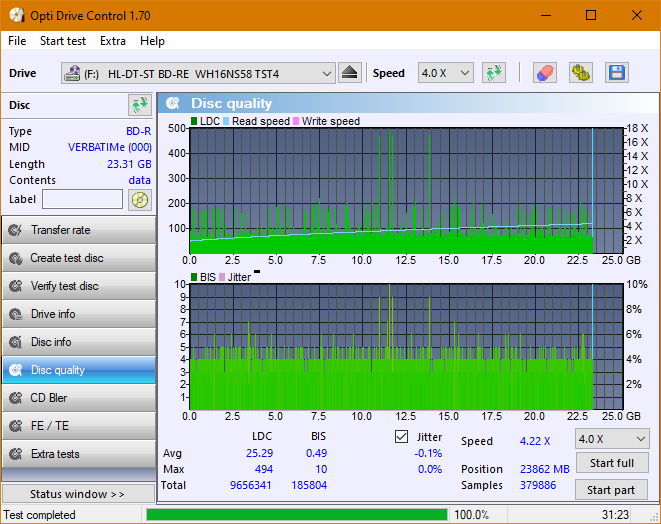Click the Jitter legend swatch
661x524 pixels.
point(222,277)
